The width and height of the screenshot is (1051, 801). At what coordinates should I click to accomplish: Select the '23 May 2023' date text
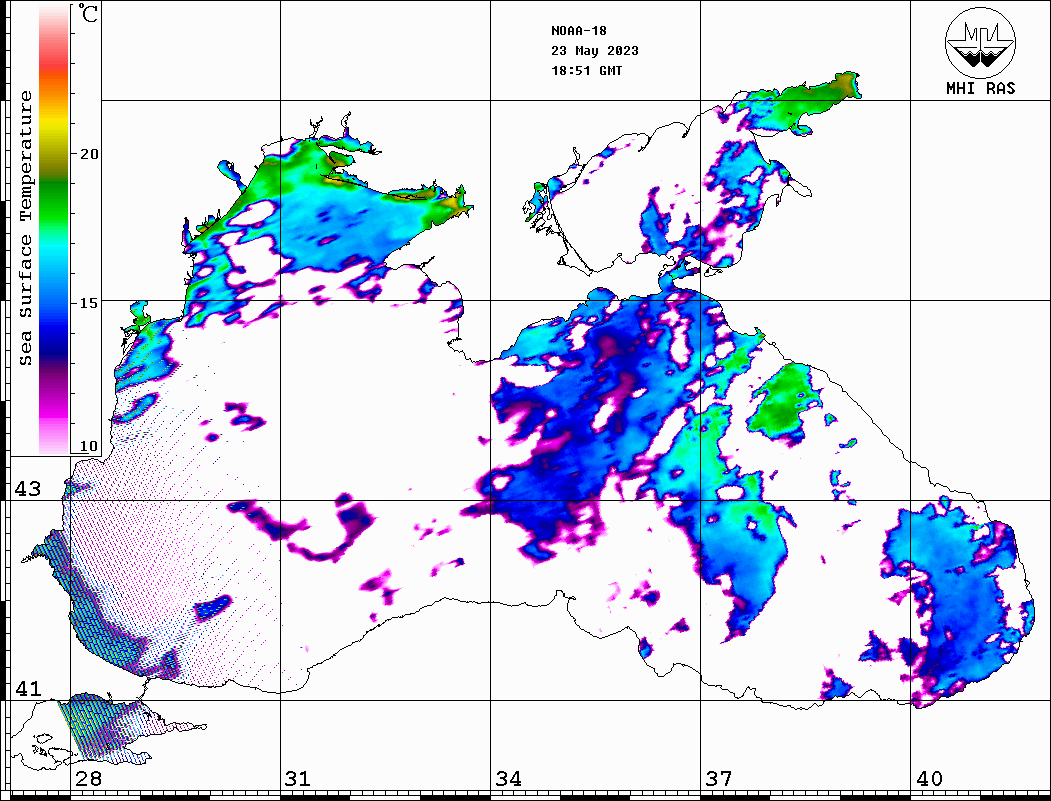pos(595,51)
